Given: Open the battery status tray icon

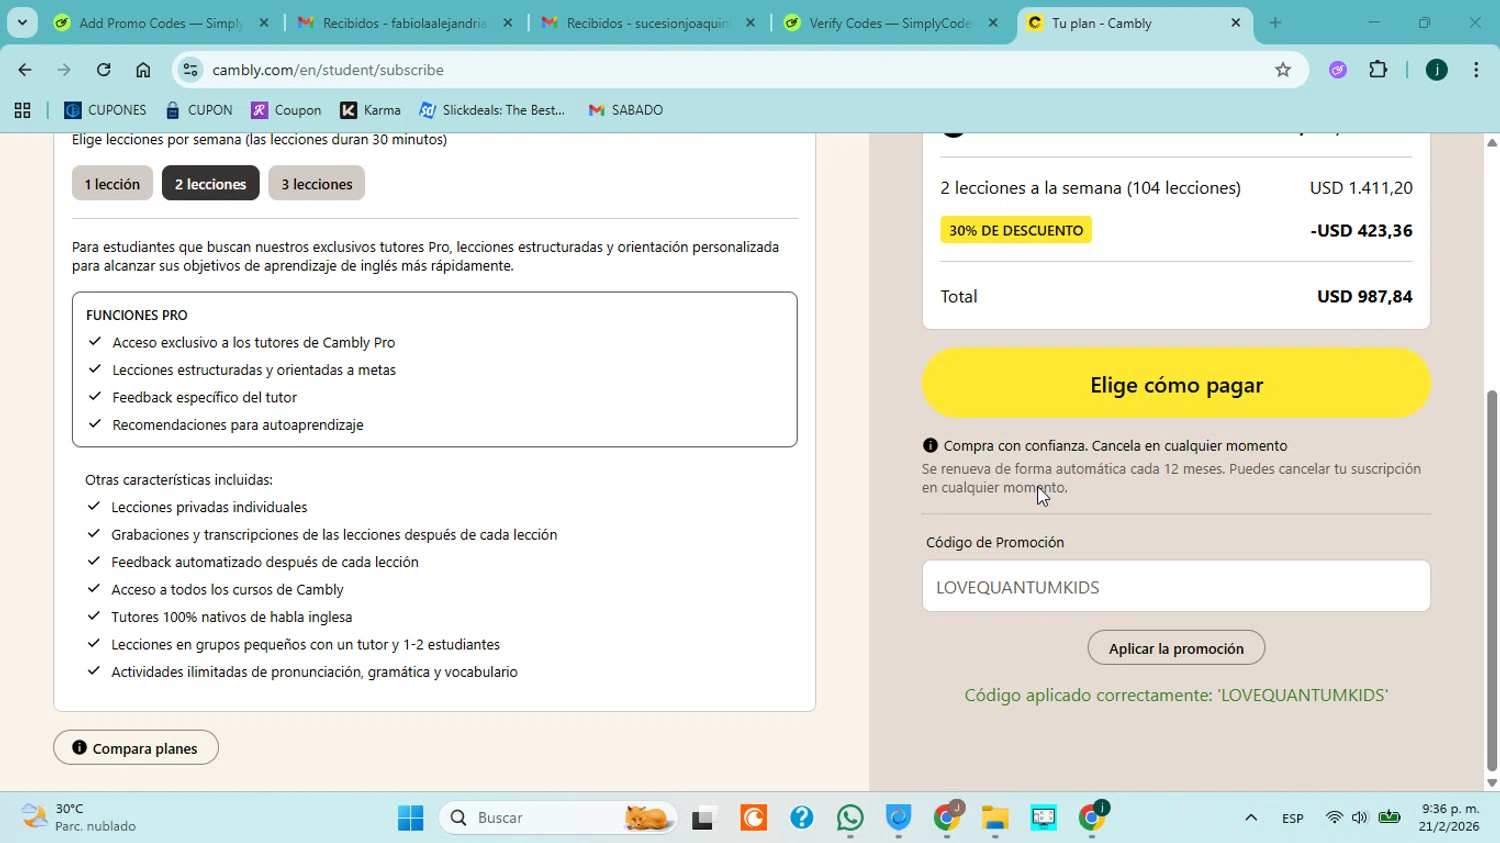Looking at the screenshot, I should click(x=1389, y=818).
